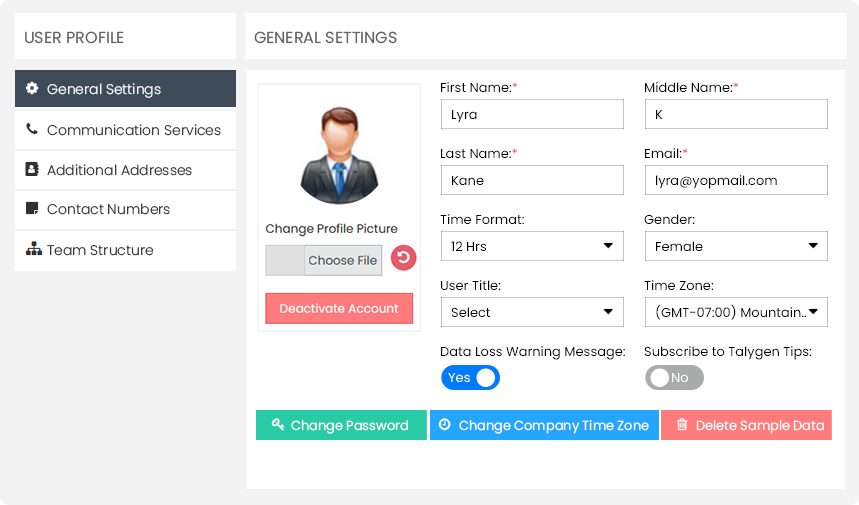
Task: Click the address book icon for Additional Addresses
Action: pos(32,170)
